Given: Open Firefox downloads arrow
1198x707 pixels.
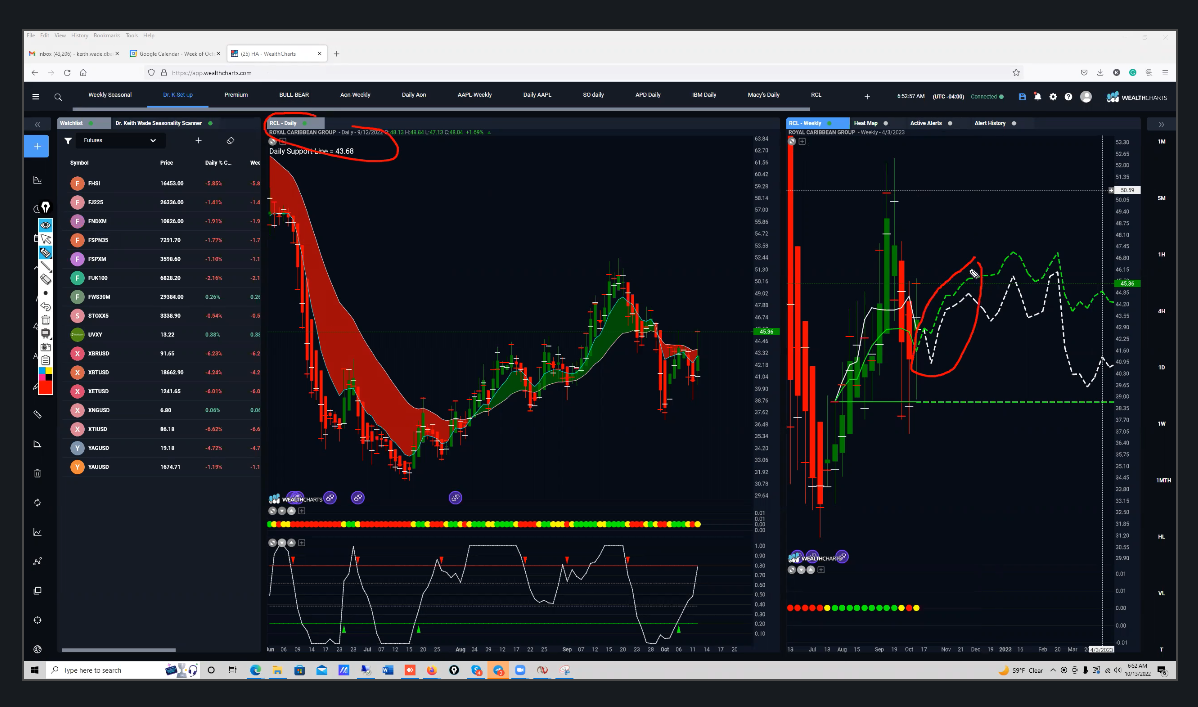Looking at the screenshot, I should [x=1099, y=73].
